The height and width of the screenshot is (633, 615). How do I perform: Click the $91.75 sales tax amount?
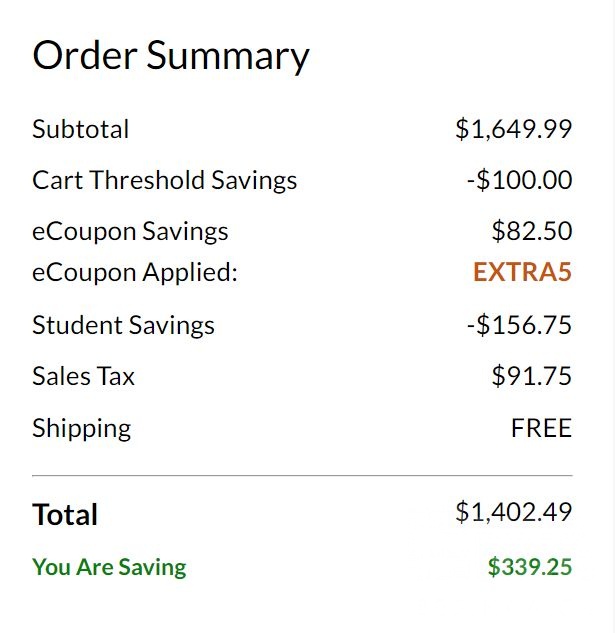coord(532,376)
